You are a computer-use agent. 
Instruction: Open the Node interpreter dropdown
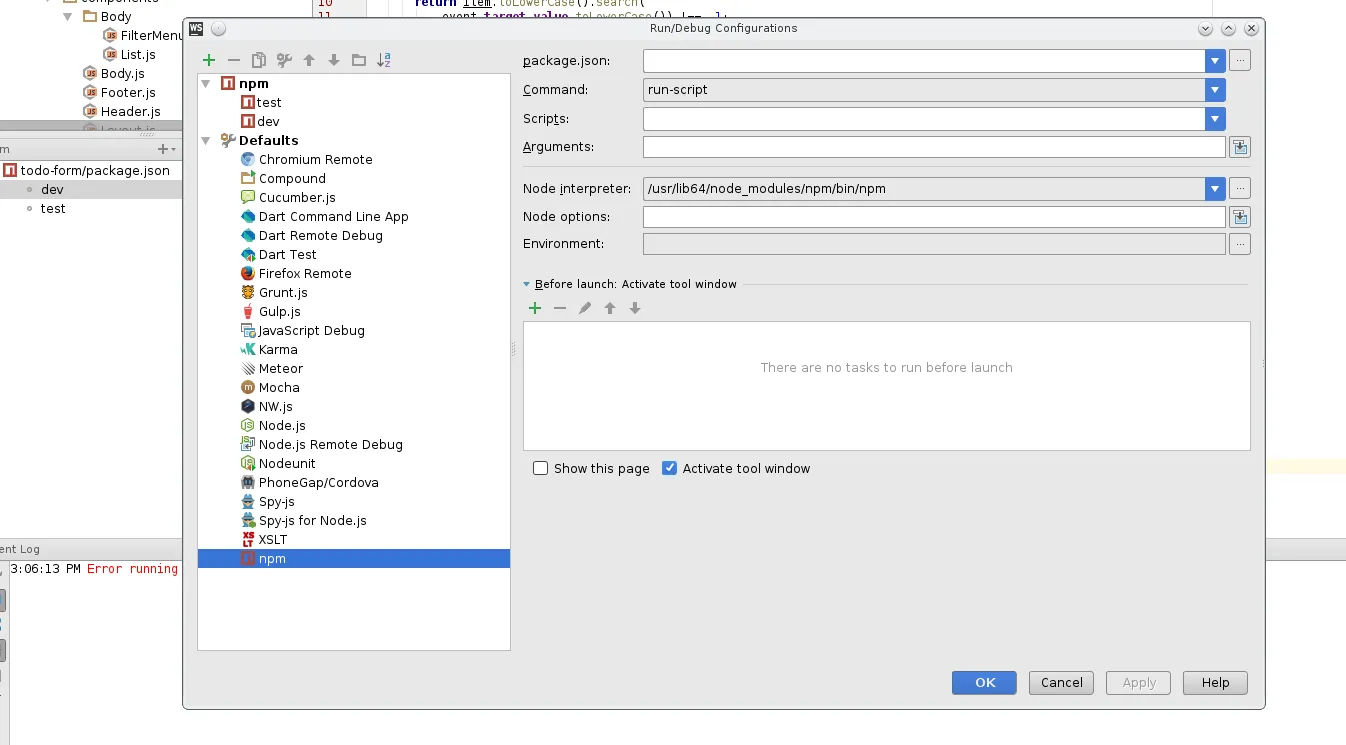tap(1215, 188)
